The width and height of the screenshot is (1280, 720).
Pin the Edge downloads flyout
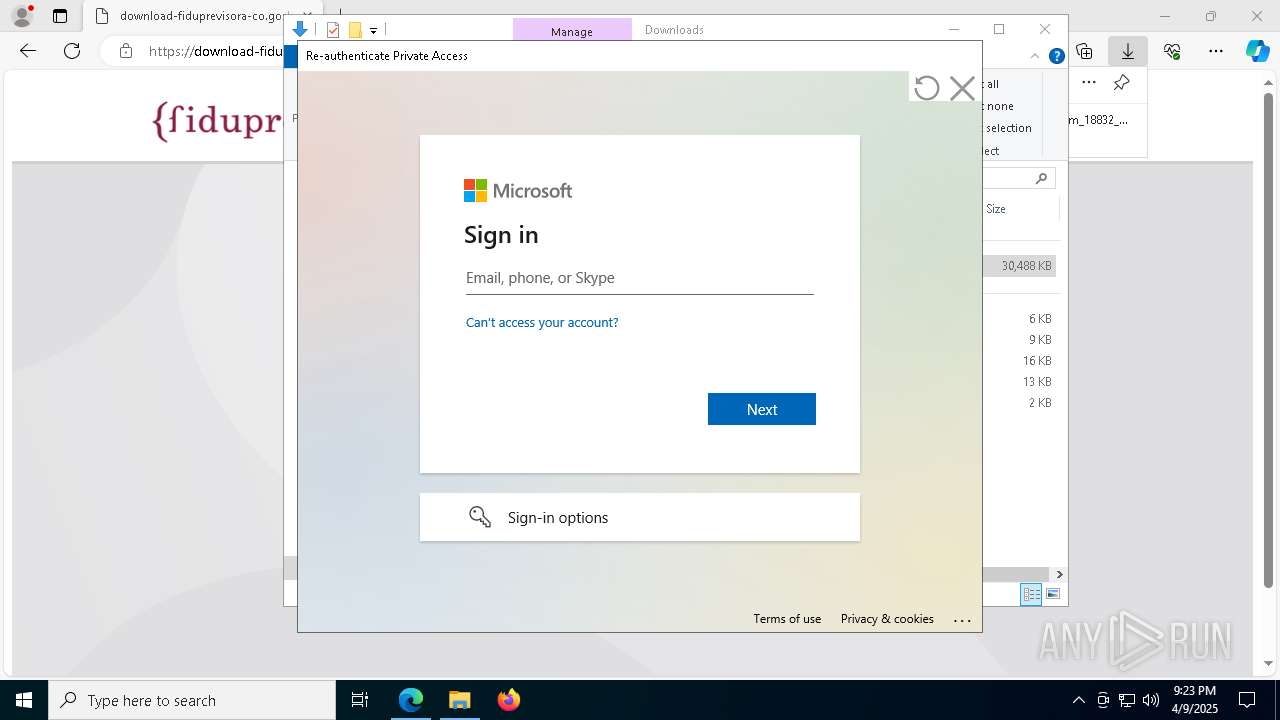1122,83
